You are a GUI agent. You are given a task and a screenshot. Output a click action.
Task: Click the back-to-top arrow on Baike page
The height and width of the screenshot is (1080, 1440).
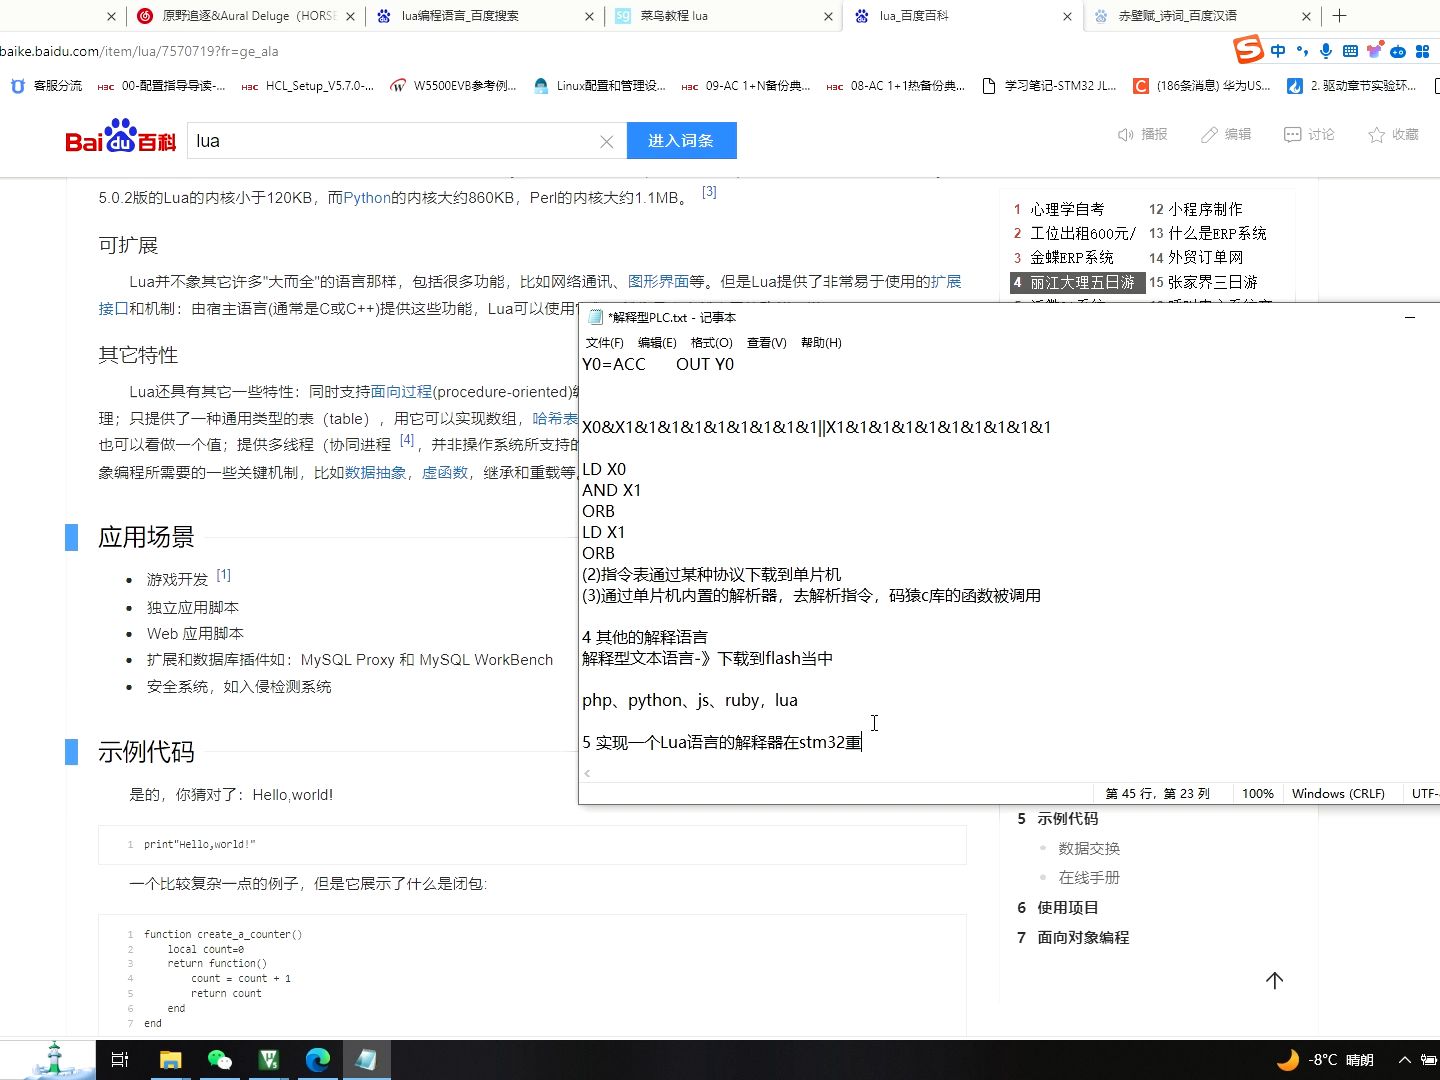click(1274, 981)
